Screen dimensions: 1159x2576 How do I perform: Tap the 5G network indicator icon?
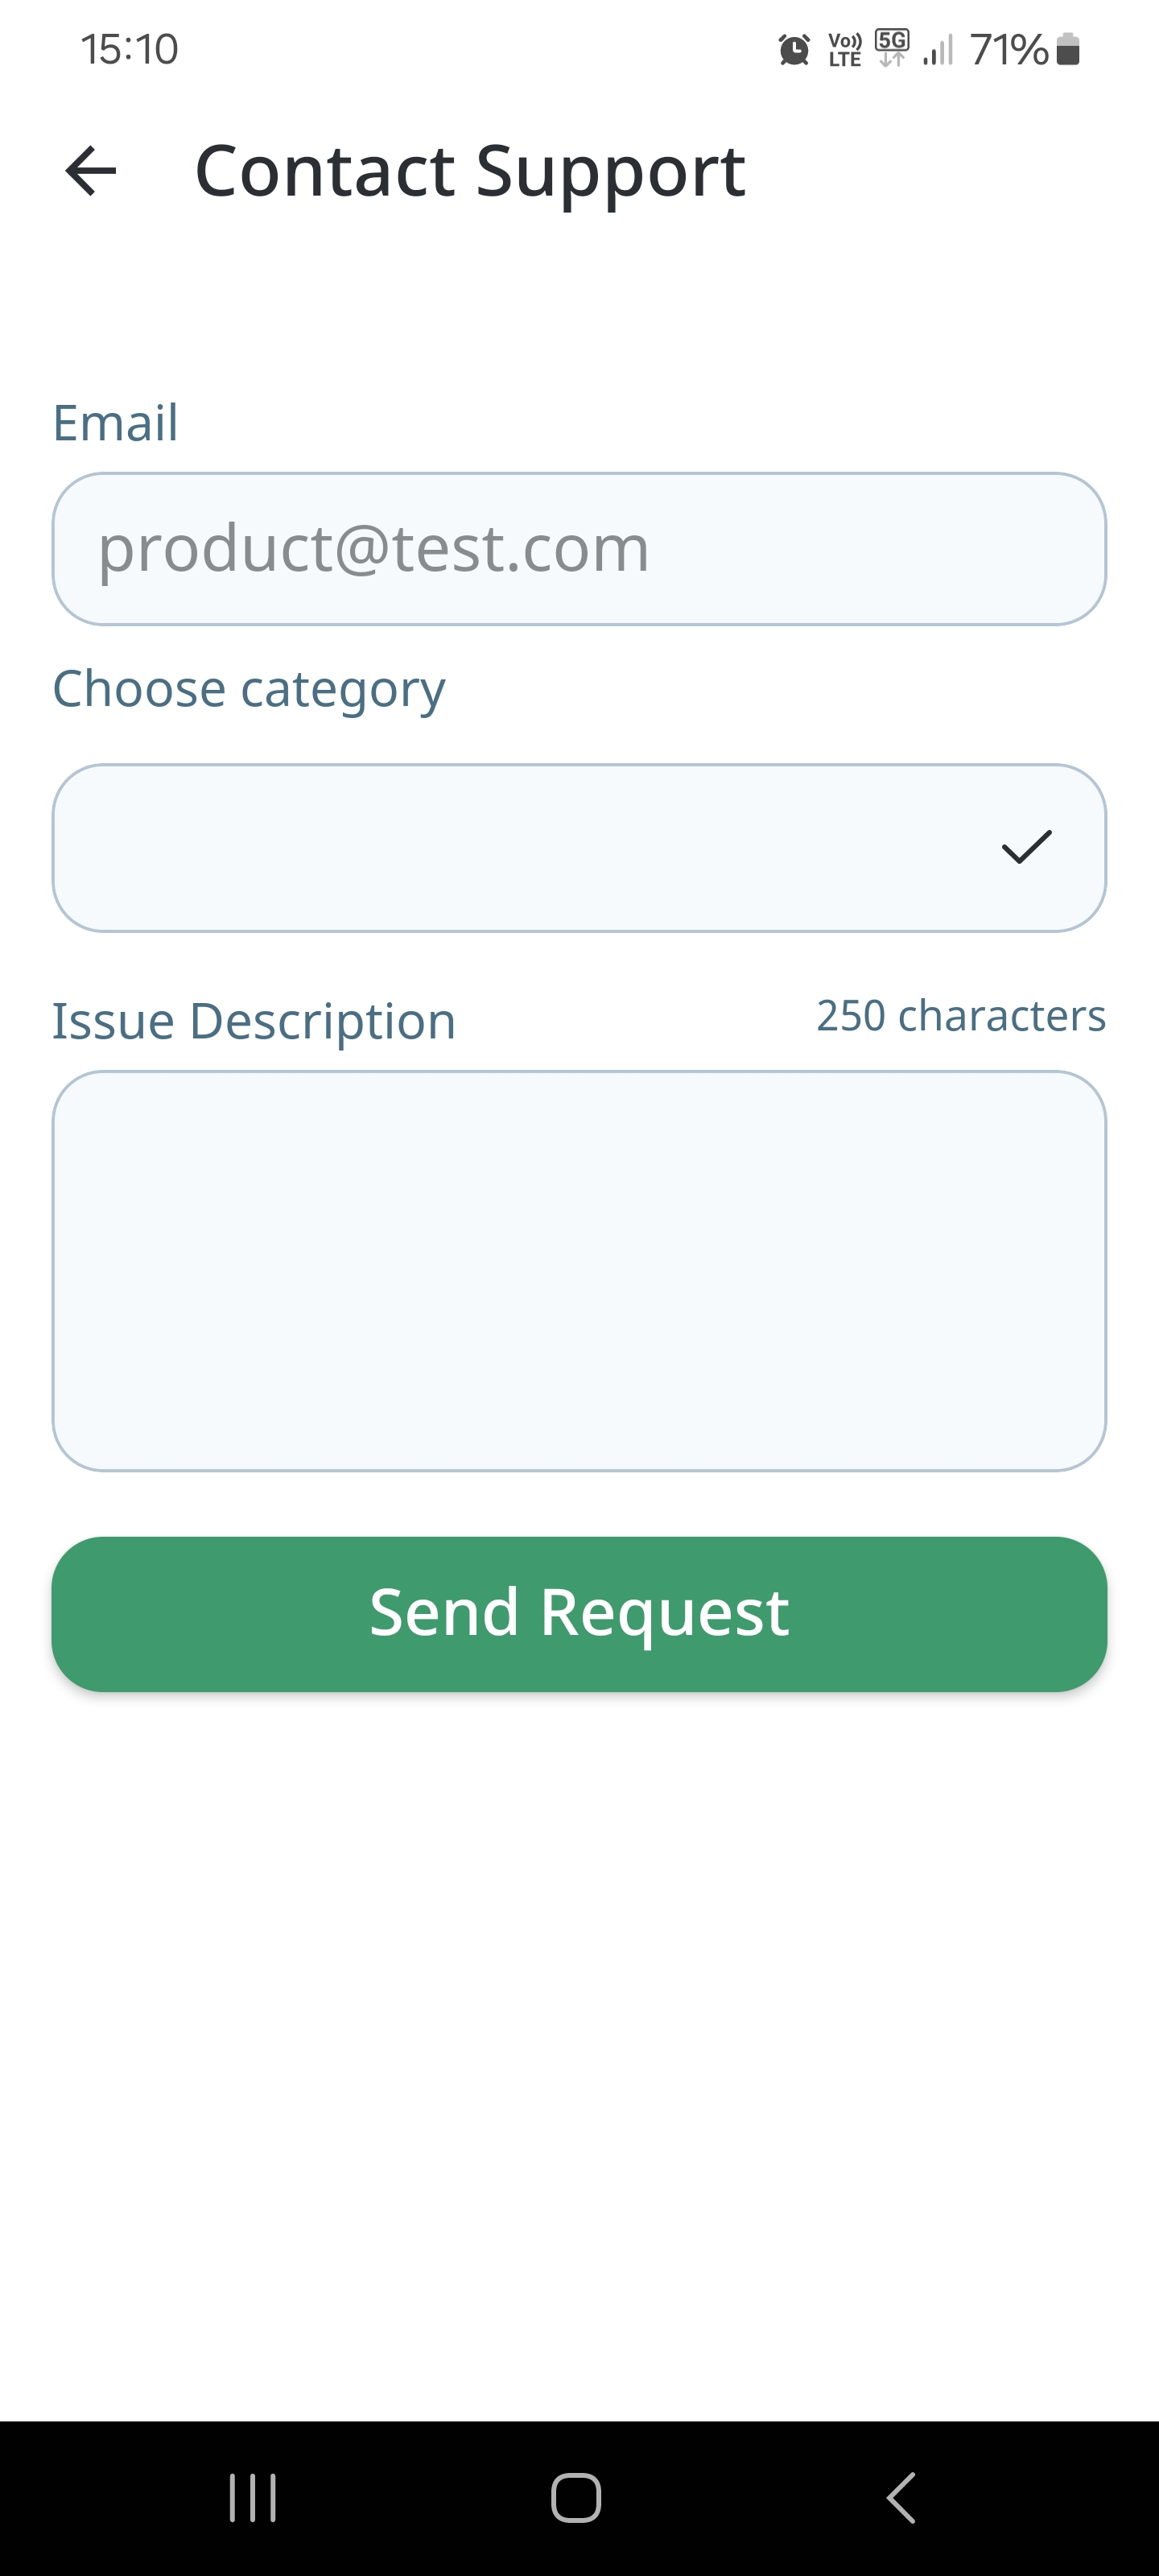[x=892, y=47]
